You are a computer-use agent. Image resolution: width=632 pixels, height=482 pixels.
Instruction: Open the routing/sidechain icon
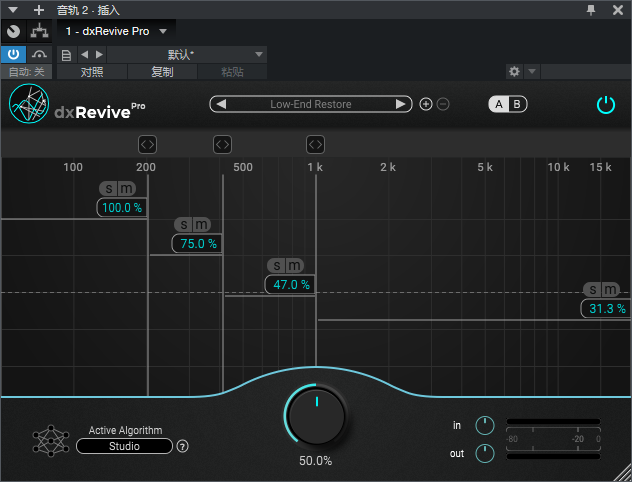tap(39, 31)
